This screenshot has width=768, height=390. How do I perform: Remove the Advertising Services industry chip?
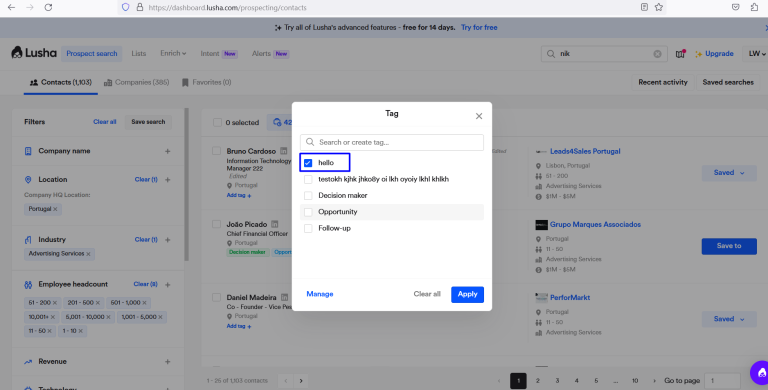88,254
